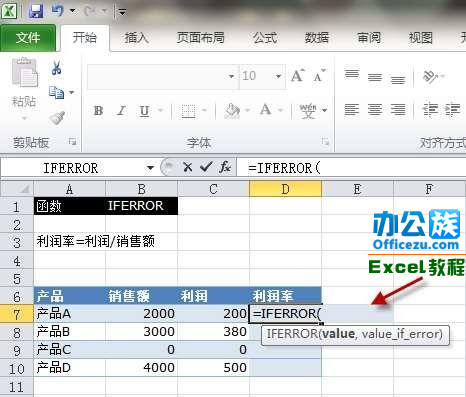The height and width of the screenshot is (397, 466).
Task: Switch to the 插入 tab
Action: tap(136, 38)
